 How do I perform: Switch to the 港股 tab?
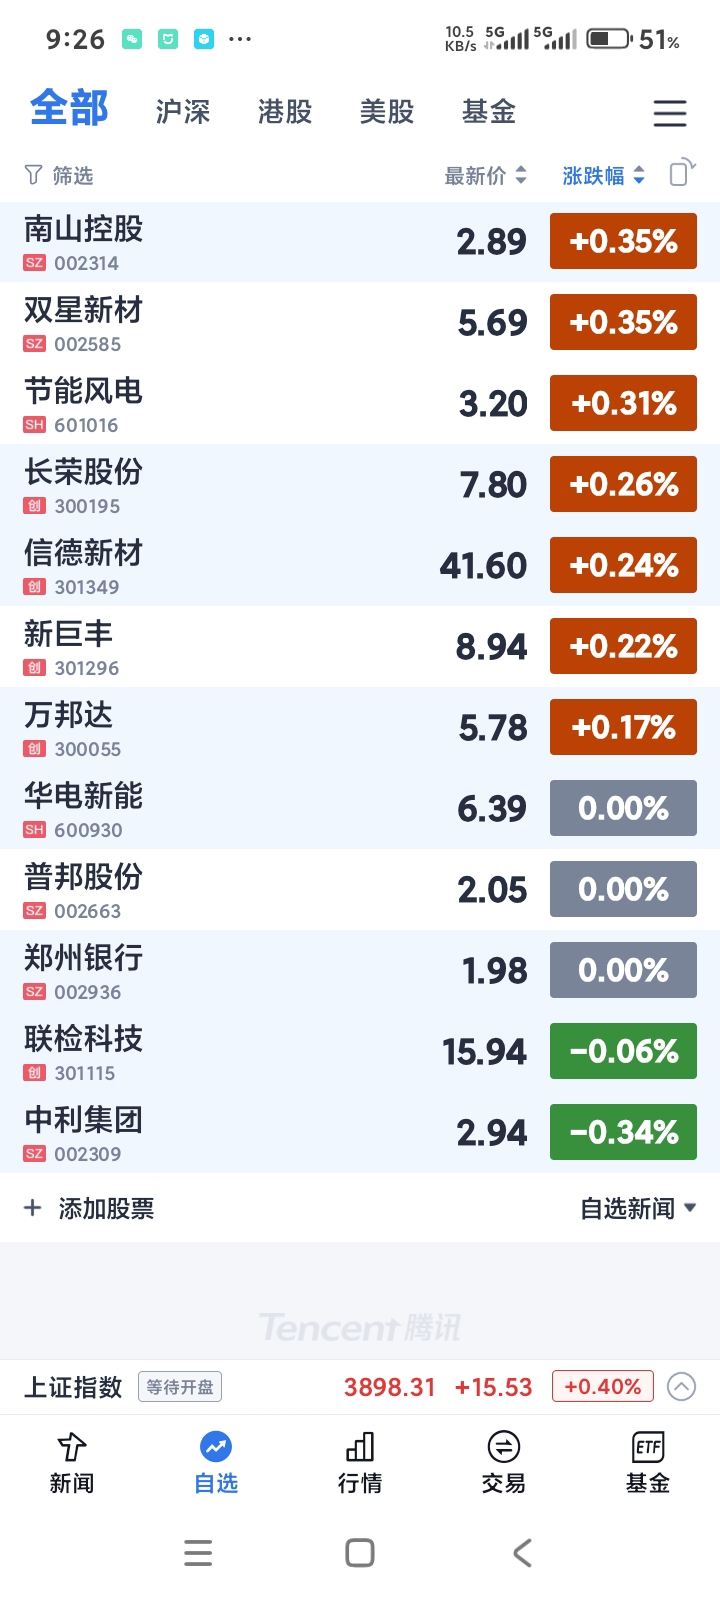pos(285,112)
